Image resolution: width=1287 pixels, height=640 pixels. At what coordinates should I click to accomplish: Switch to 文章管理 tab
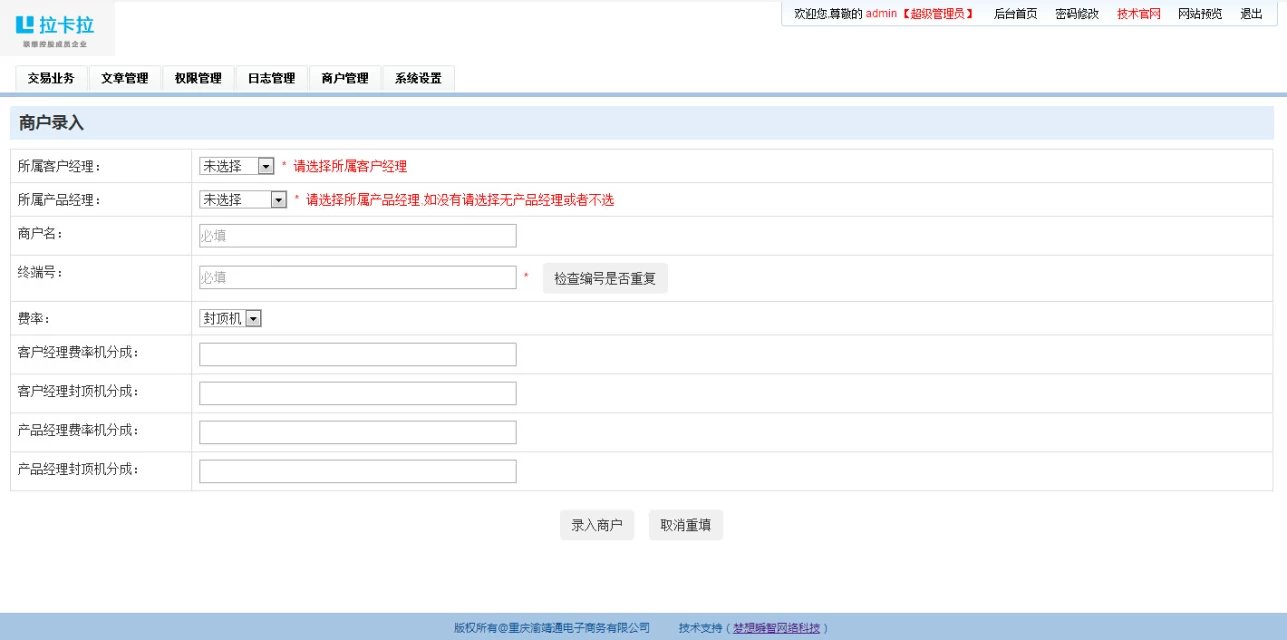click(125, 78)
